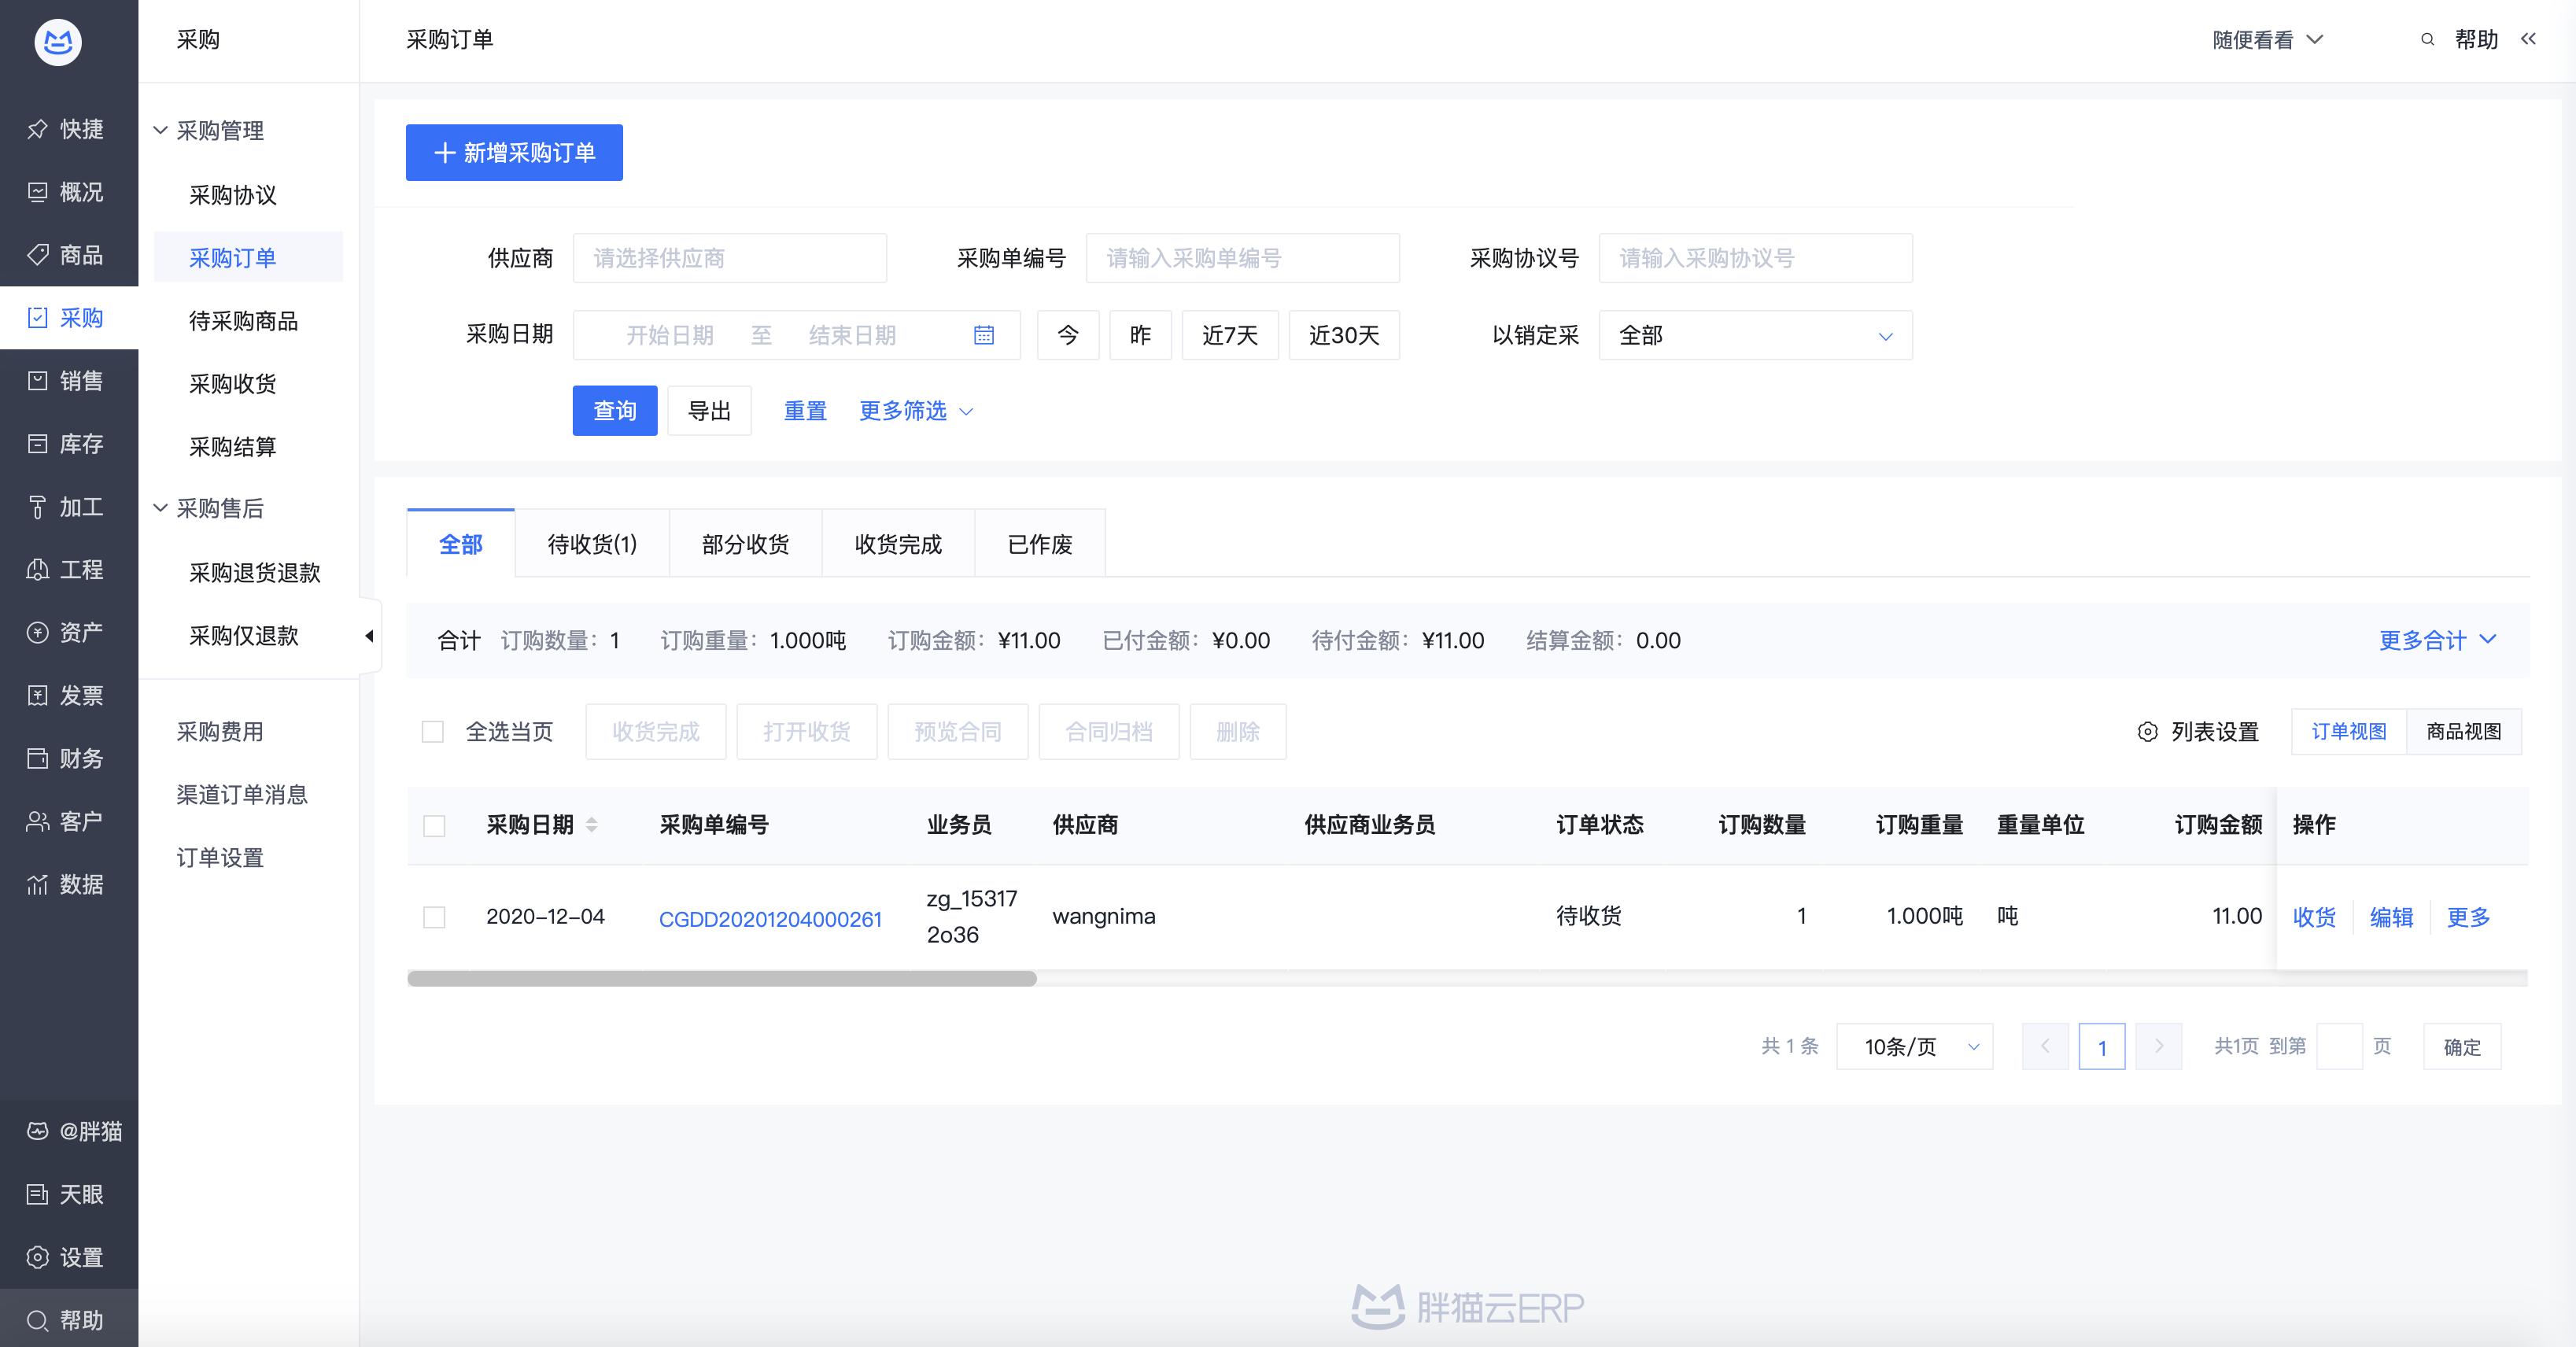Image resolution: width=2576 pixels, height=1347 pixels.
Task: Open 设置 from the bottom sidebar
Action: pos(69,1256)
